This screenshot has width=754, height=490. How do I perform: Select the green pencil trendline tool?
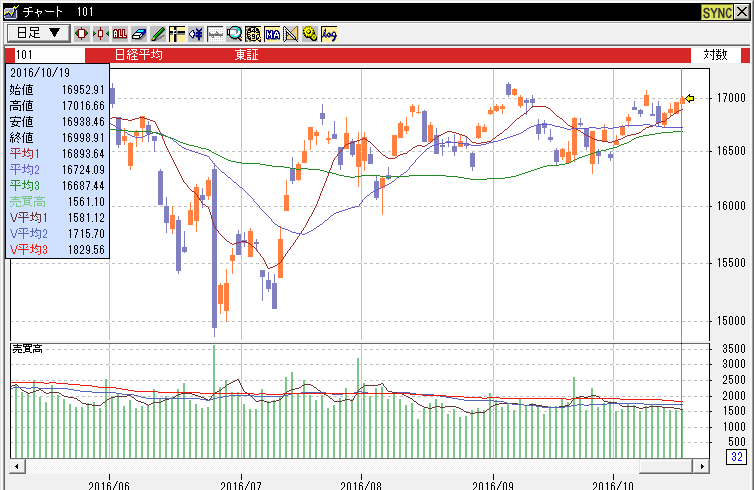tap(158, 33)
